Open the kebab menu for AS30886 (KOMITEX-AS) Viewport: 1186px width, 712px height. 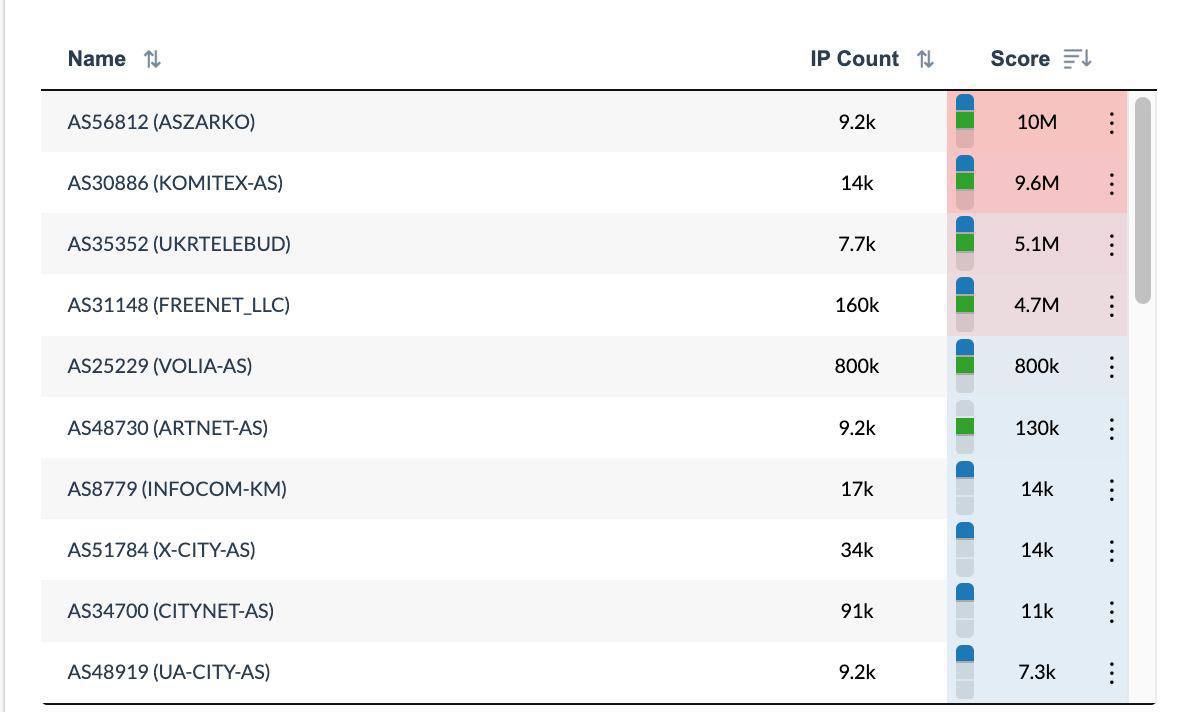(1111, 183)
